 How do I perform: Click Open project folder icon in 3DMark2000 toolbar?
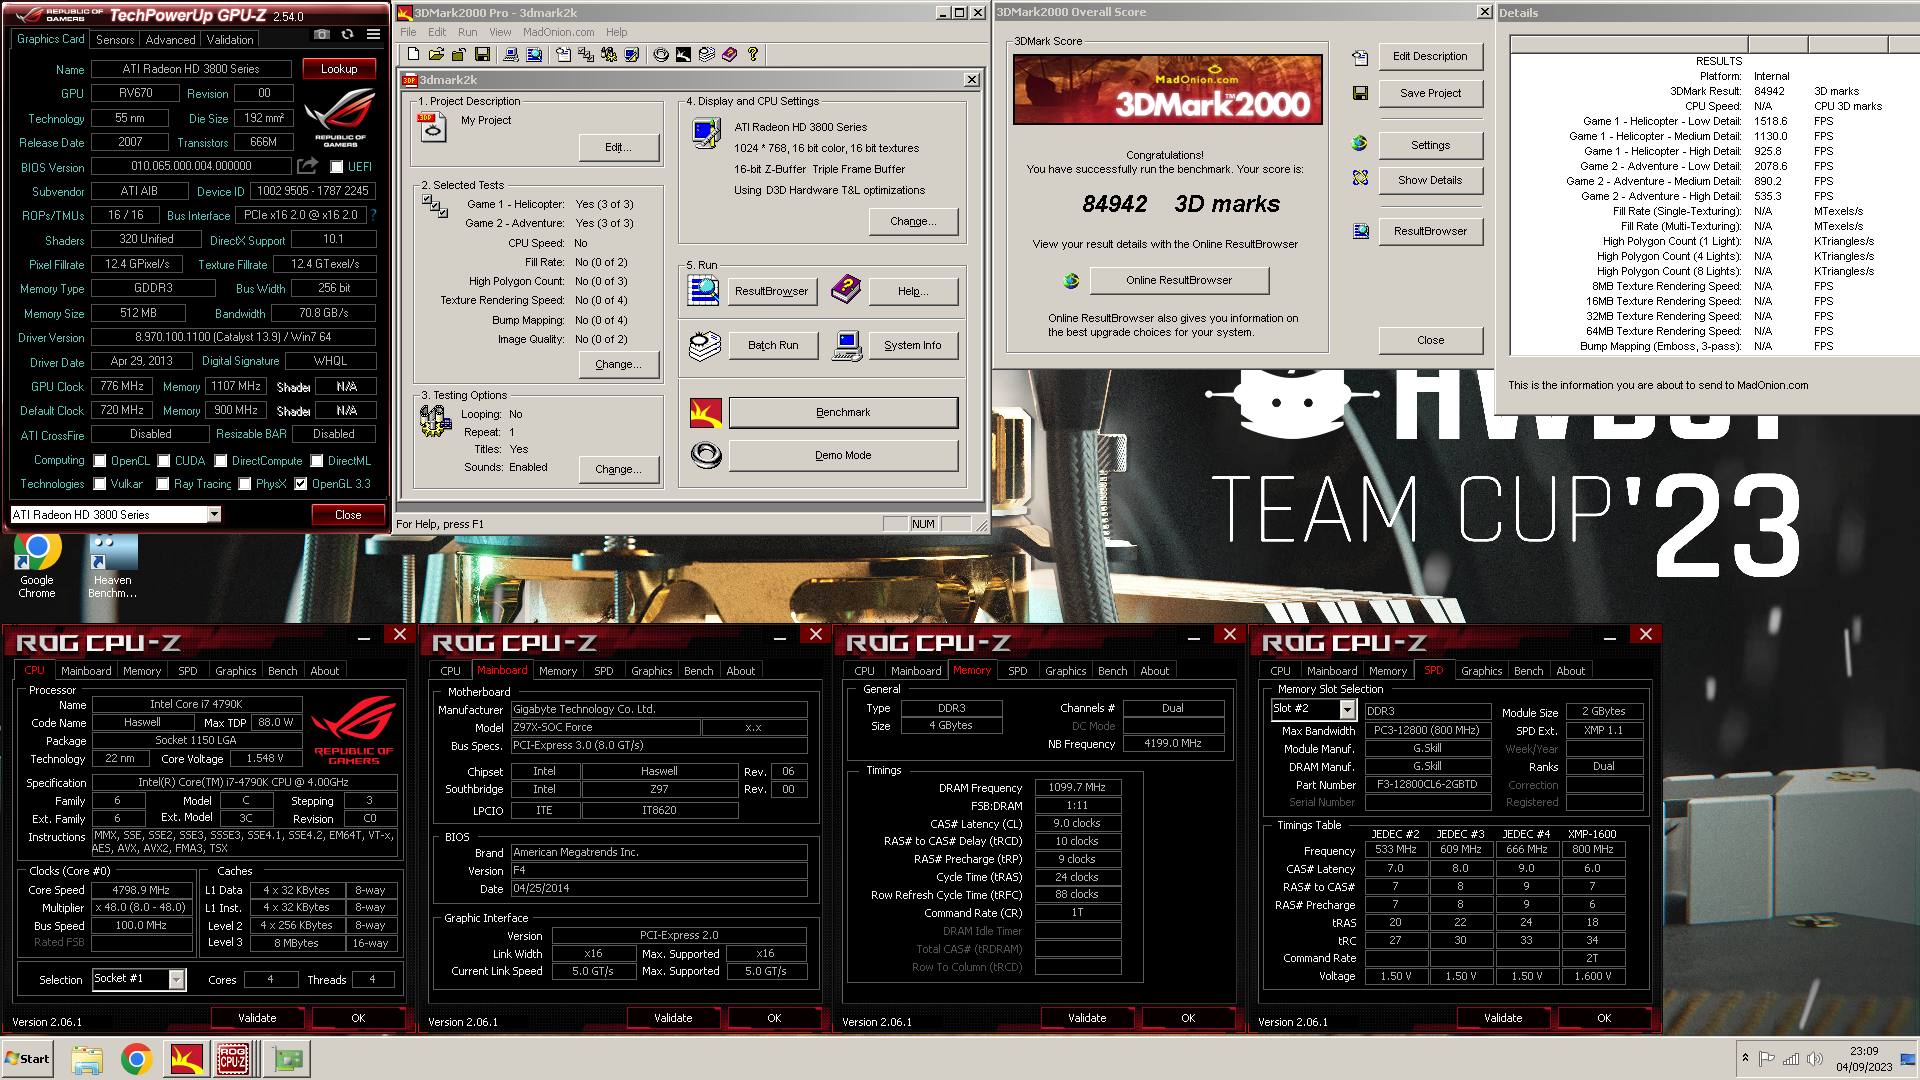click(x=436, y=54)
